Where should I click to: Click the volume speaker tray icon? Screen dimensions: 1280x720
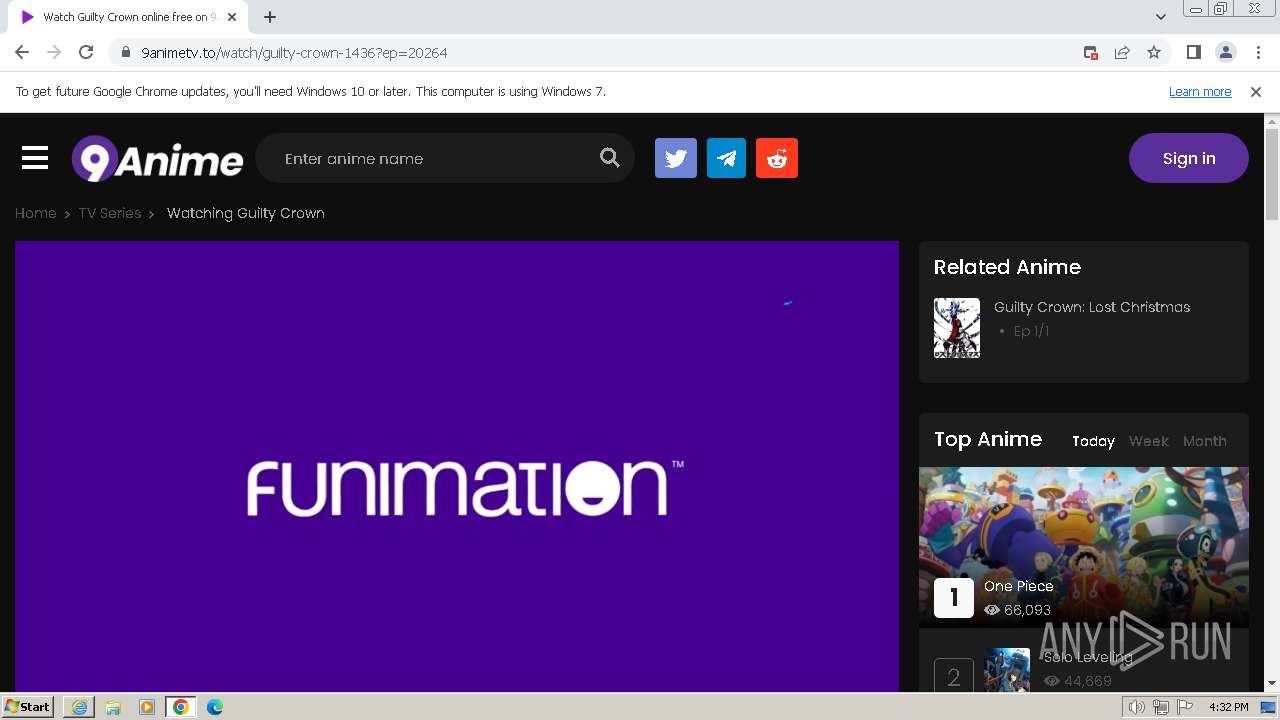click(1137, 707)
